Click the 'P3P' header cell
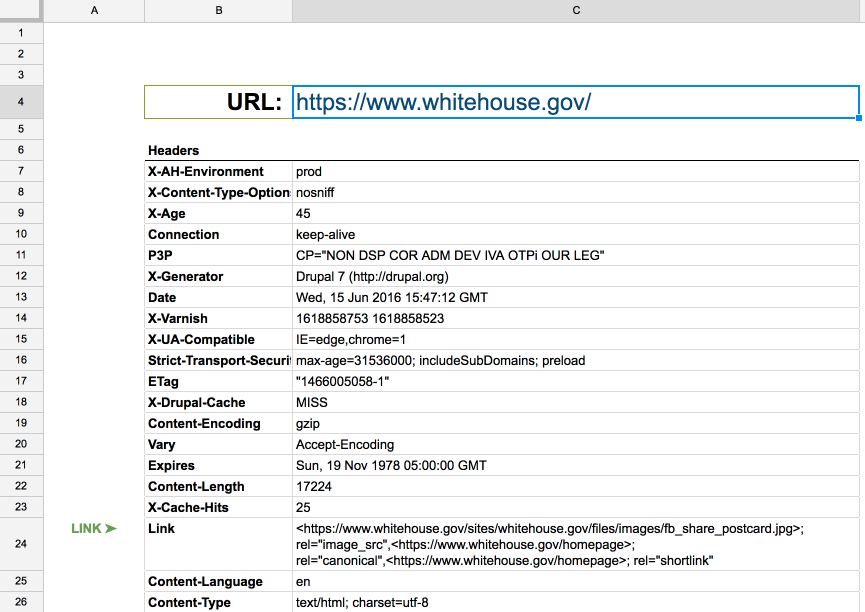Image resolution: width=865 pixels, height=612 pixels. (218, 256)
